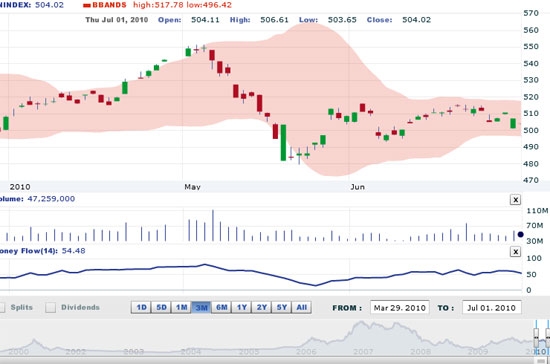Select the 2Y time range
This screenshot has height=364, width=550.
[262, 308]
